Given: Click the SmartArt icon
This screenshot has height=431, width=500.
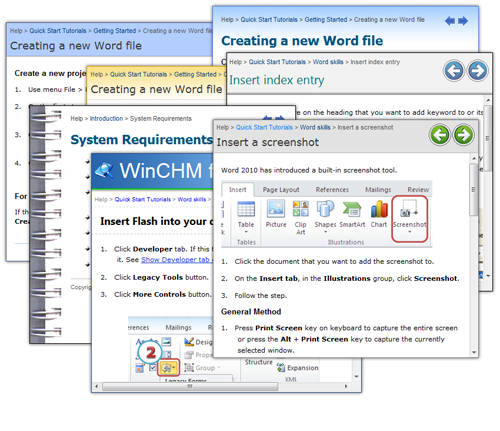Looking at the screenshot, I should (x=352, y=209).
